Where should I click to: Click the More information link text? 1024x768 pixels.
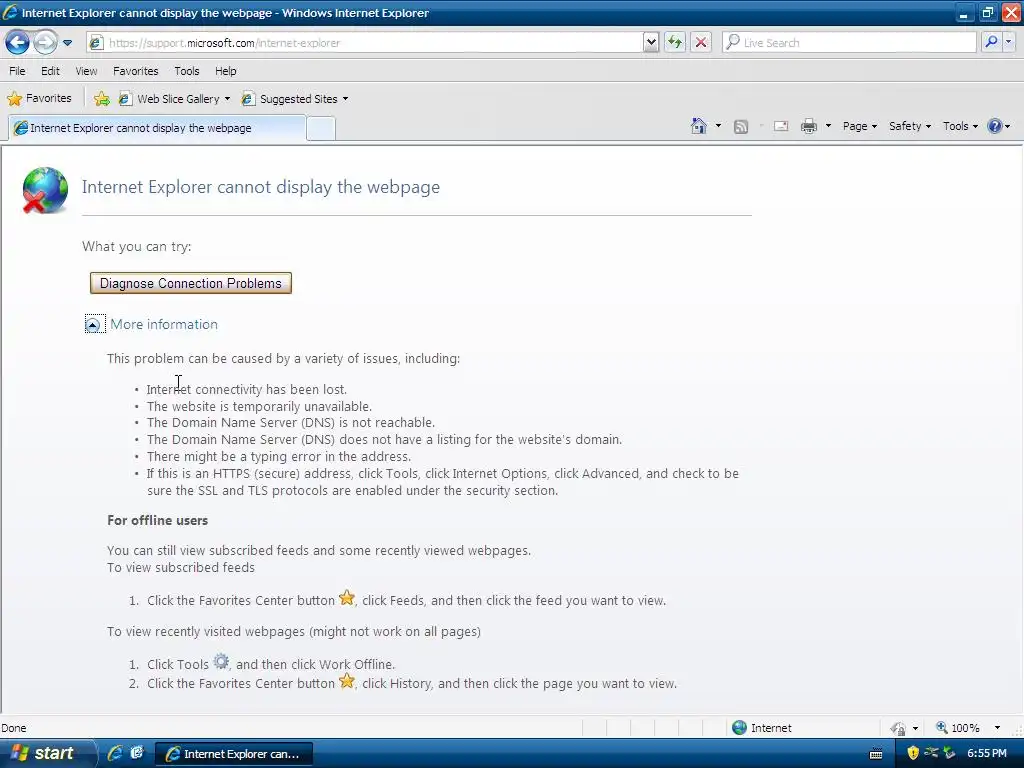click(164, 325)
